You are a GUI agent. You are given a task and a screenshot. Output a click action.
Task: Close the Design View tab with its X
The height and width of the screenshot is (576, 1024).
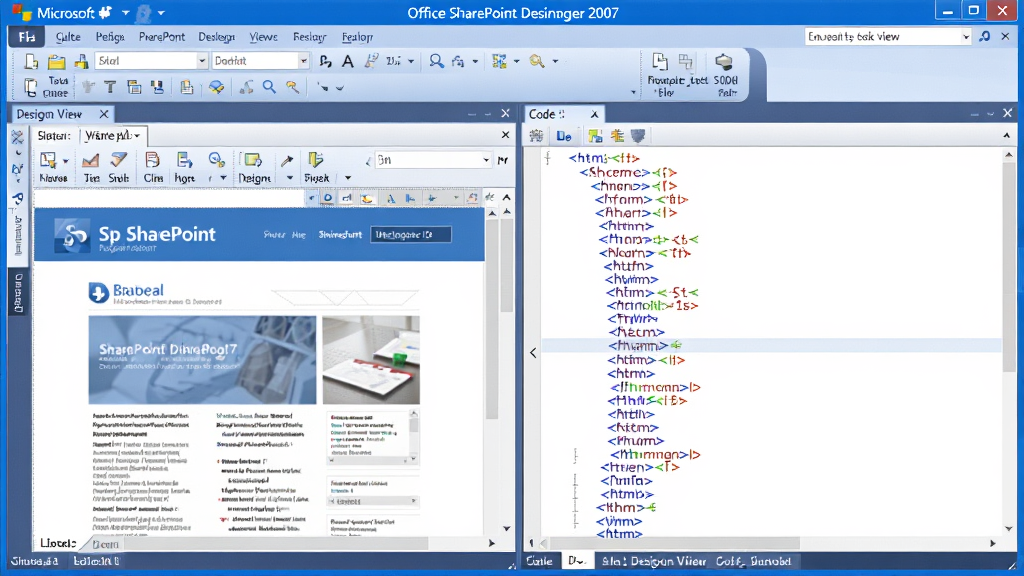(104, 114)
